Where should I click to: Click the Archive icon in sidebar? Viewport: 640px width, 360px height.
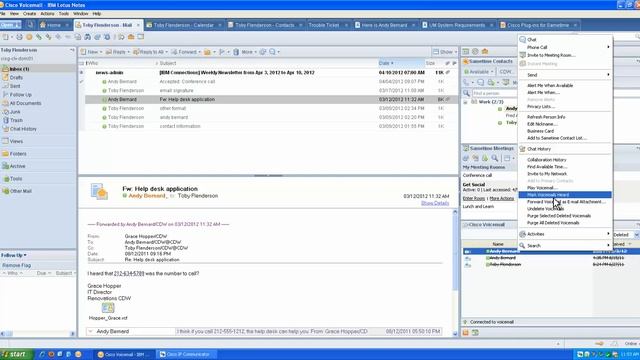5,166
